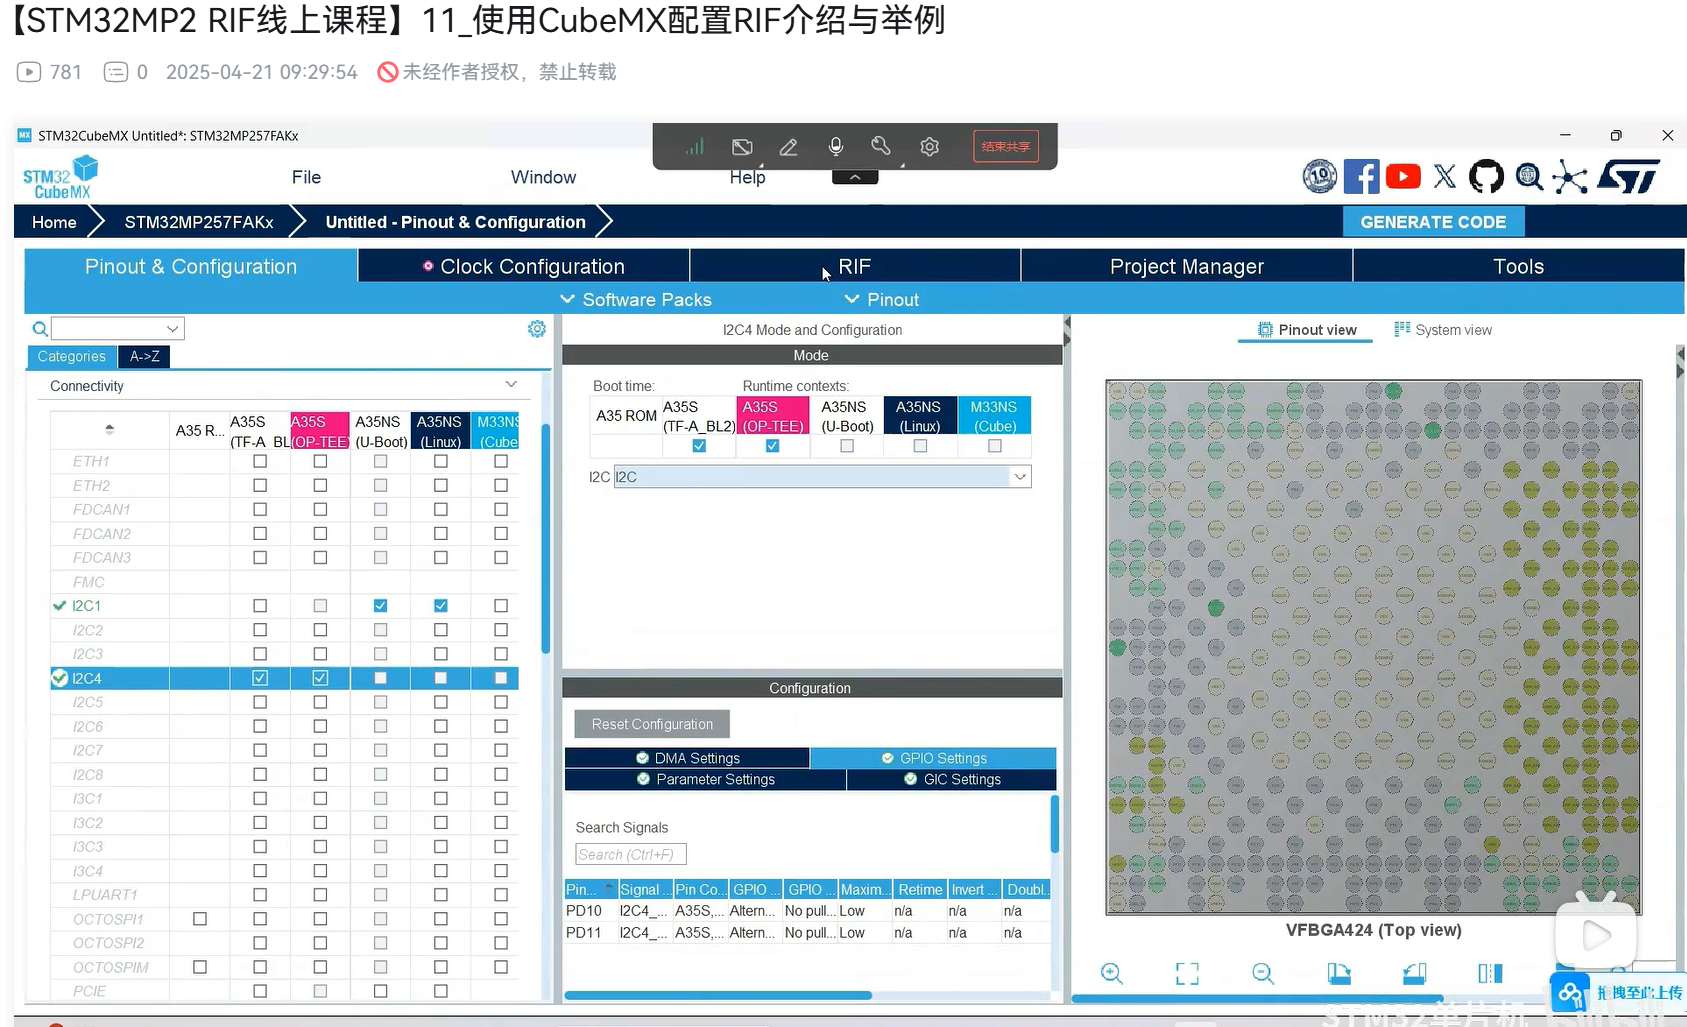This screenshot has height=1027, width=1687.
Task: Click the drag-to-upload cloud widget
Action: click(x=1618, y=993)
